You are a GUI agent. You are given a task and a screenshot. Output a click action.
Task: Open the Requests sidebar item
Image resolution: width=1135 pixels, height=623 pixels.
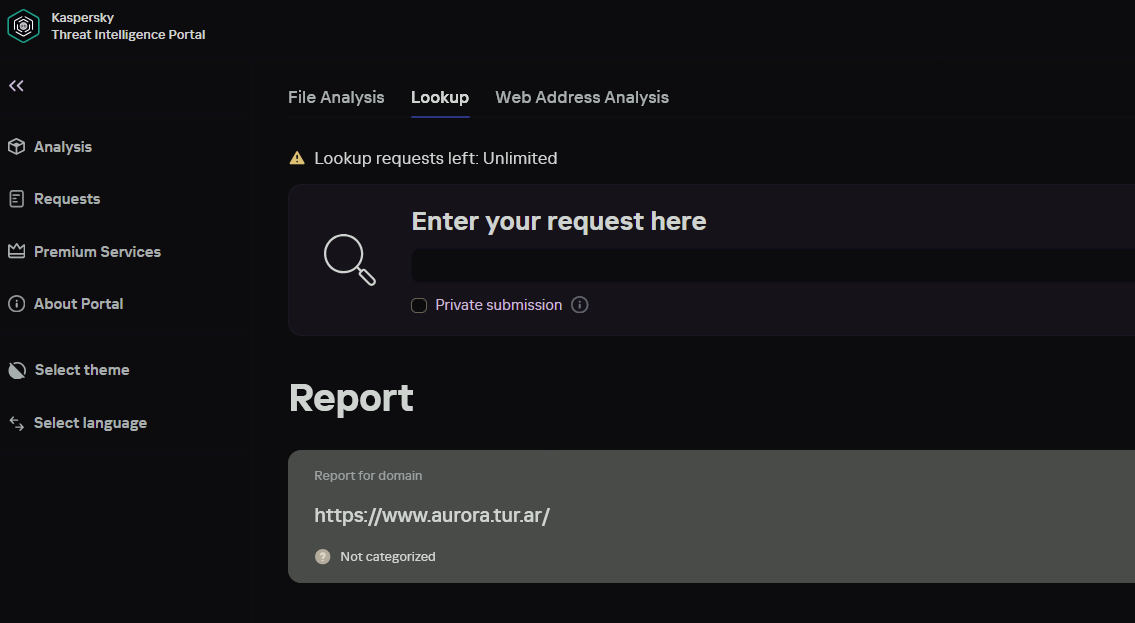[x=67, y=199]
